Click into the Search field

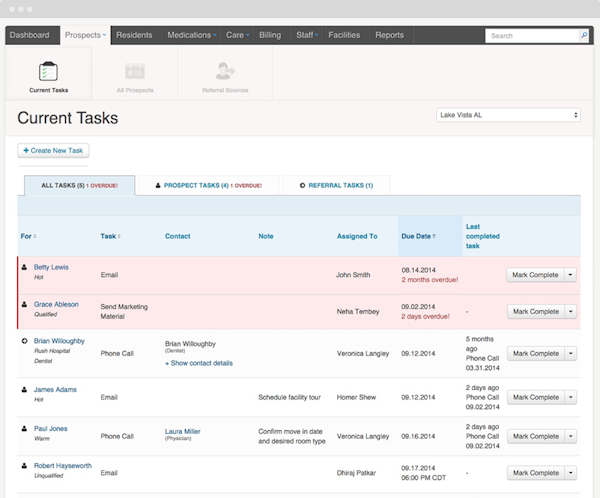532,36
